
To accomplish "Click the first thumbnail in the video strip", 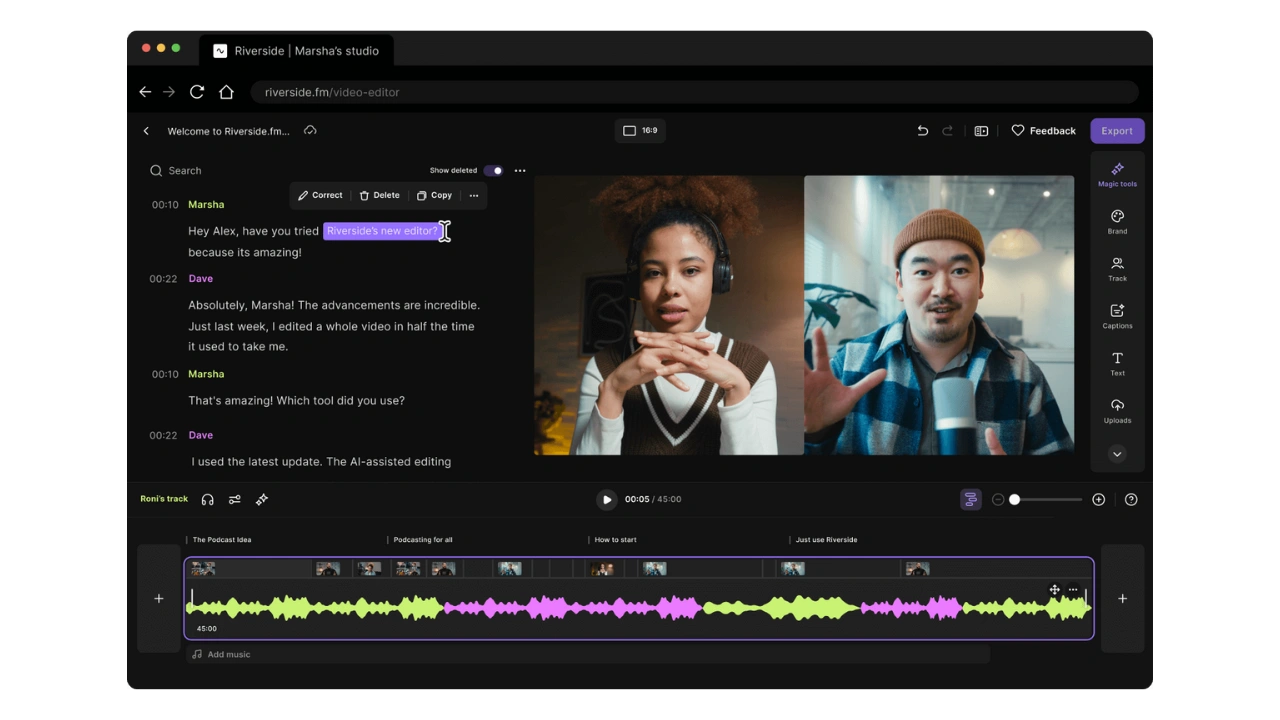I will 203,568.
